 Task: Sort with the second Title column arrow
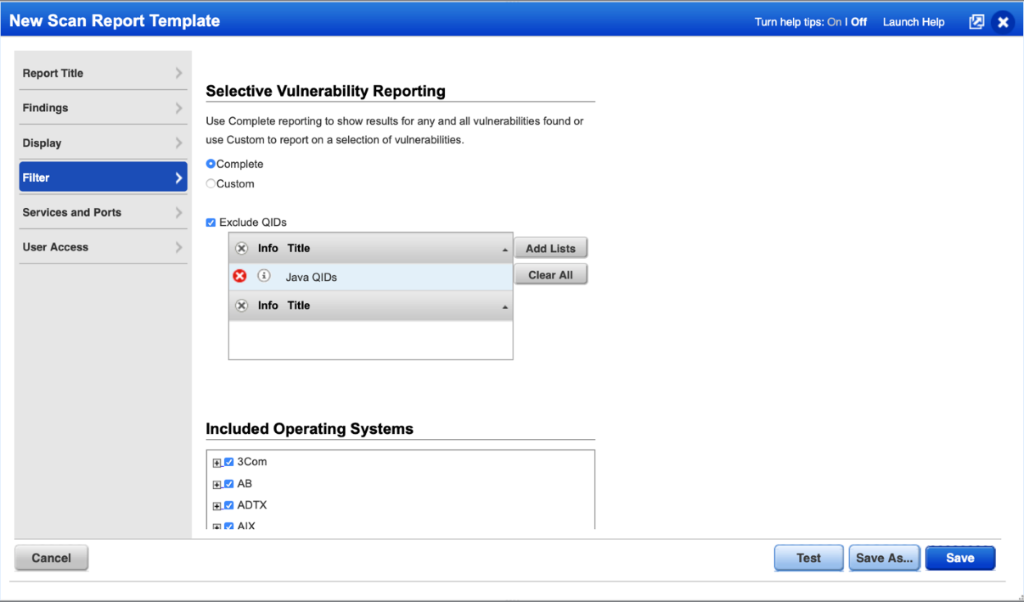pos(505,307)
